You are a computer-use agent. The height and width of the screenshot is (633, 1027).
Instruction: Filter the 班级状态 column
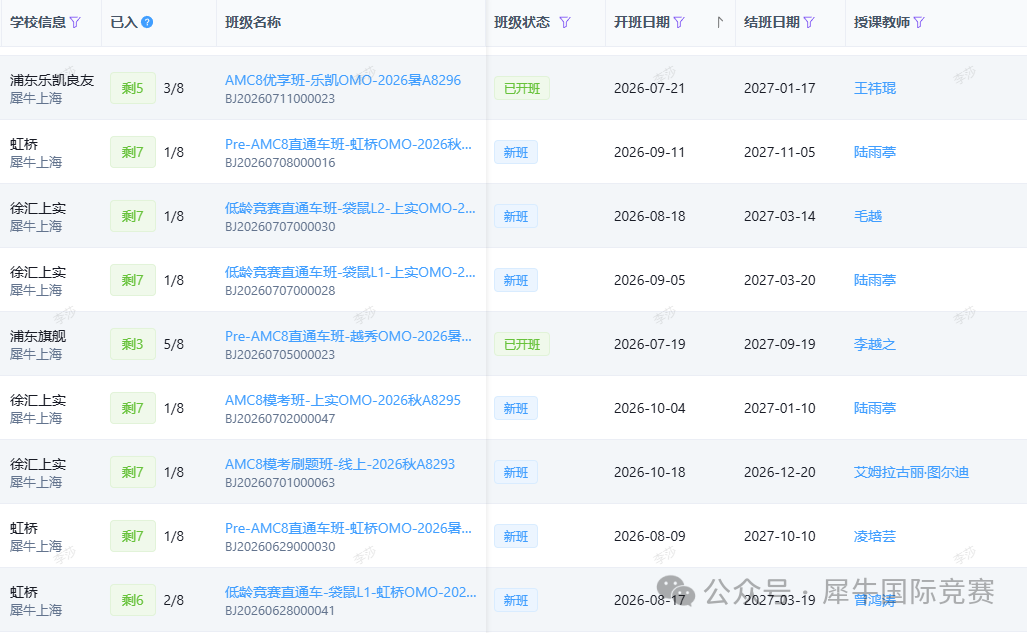point(565,22)
